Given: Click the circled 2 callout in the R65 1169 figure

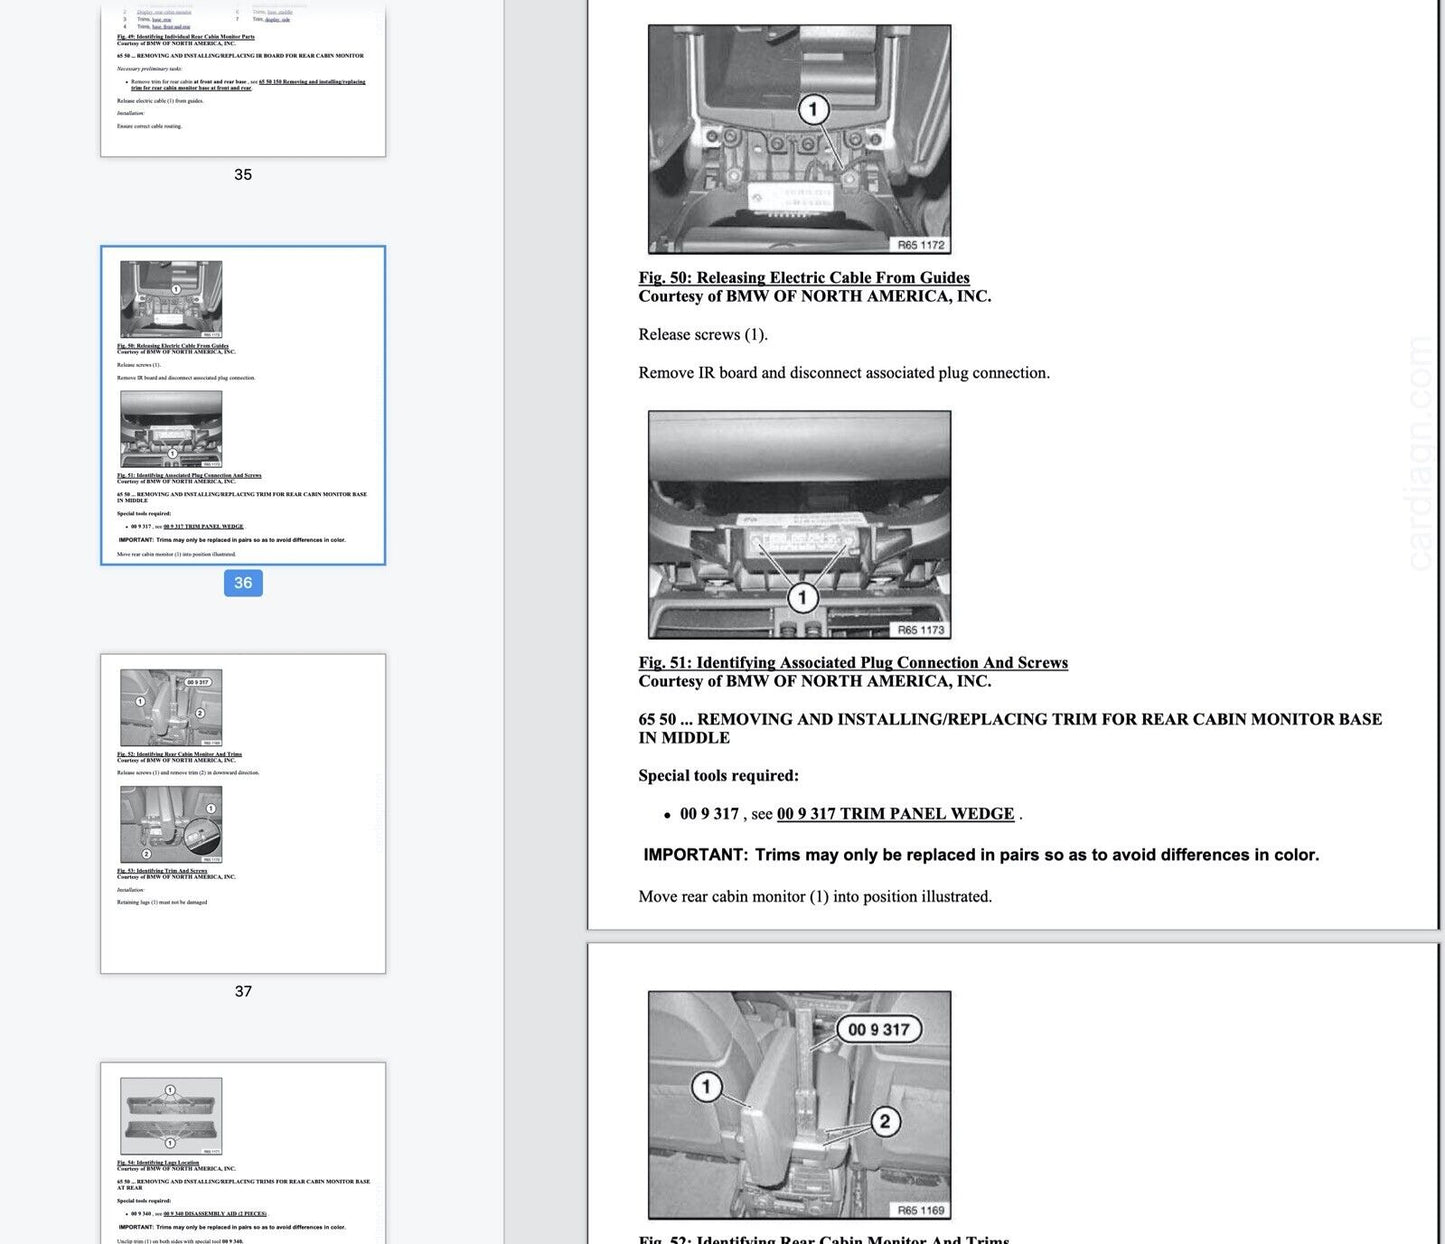Looking at the screenshot, I should tap(884, 1122).
